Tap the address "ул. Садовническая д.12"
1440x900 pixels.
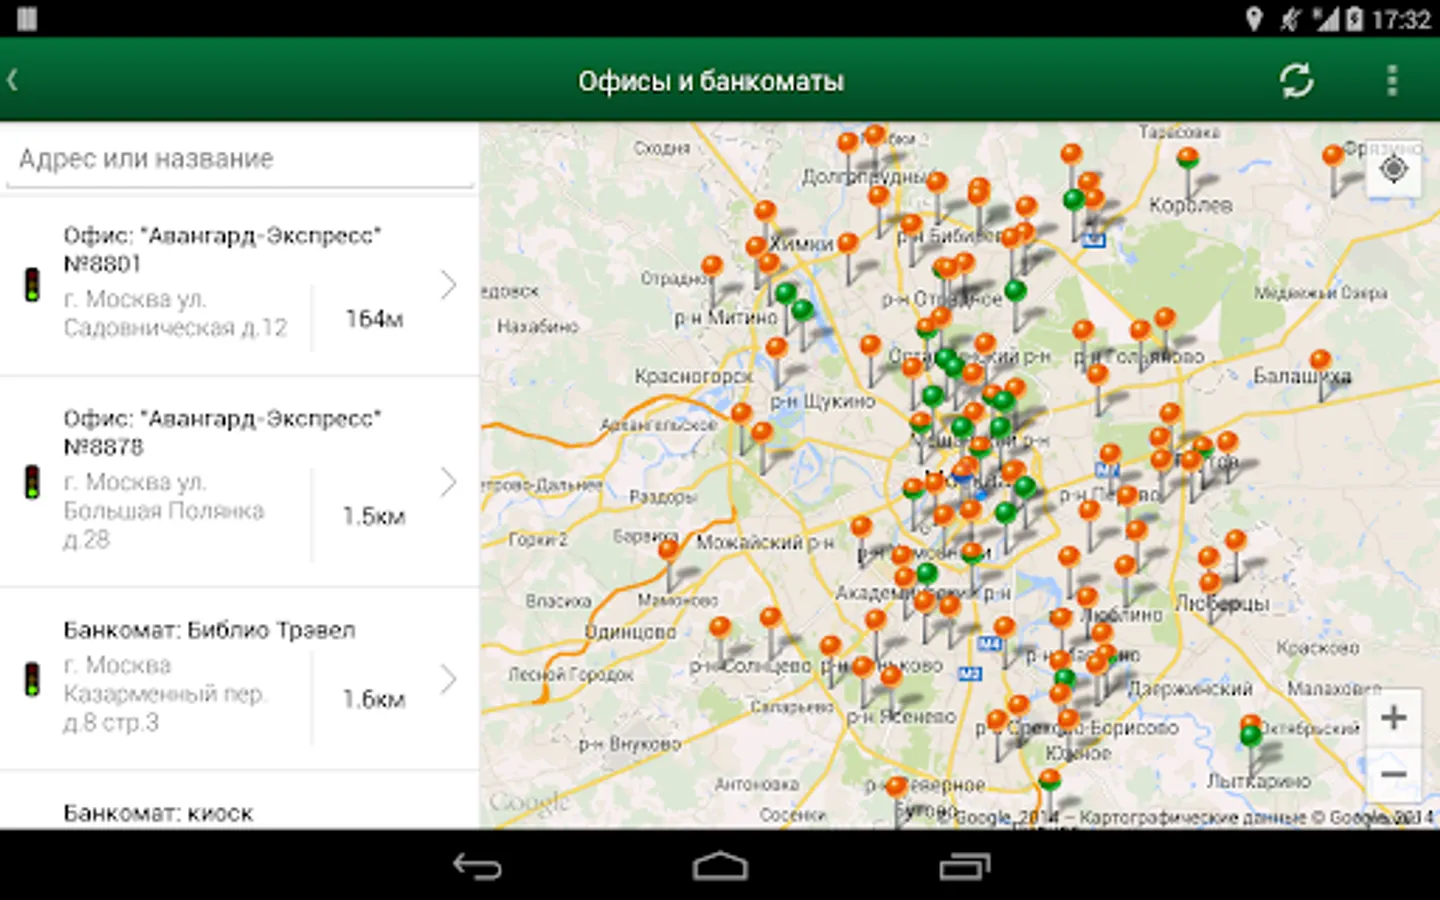[x=175, y=313]
